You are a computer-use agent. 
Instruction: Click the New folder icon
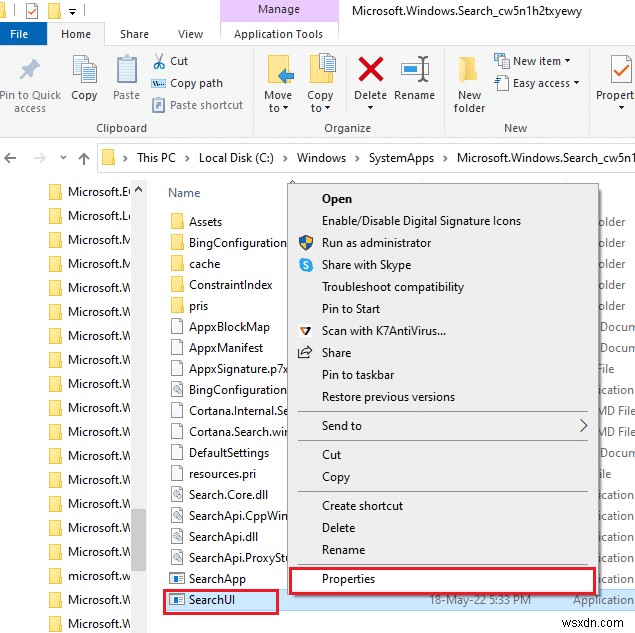(469, 70)
